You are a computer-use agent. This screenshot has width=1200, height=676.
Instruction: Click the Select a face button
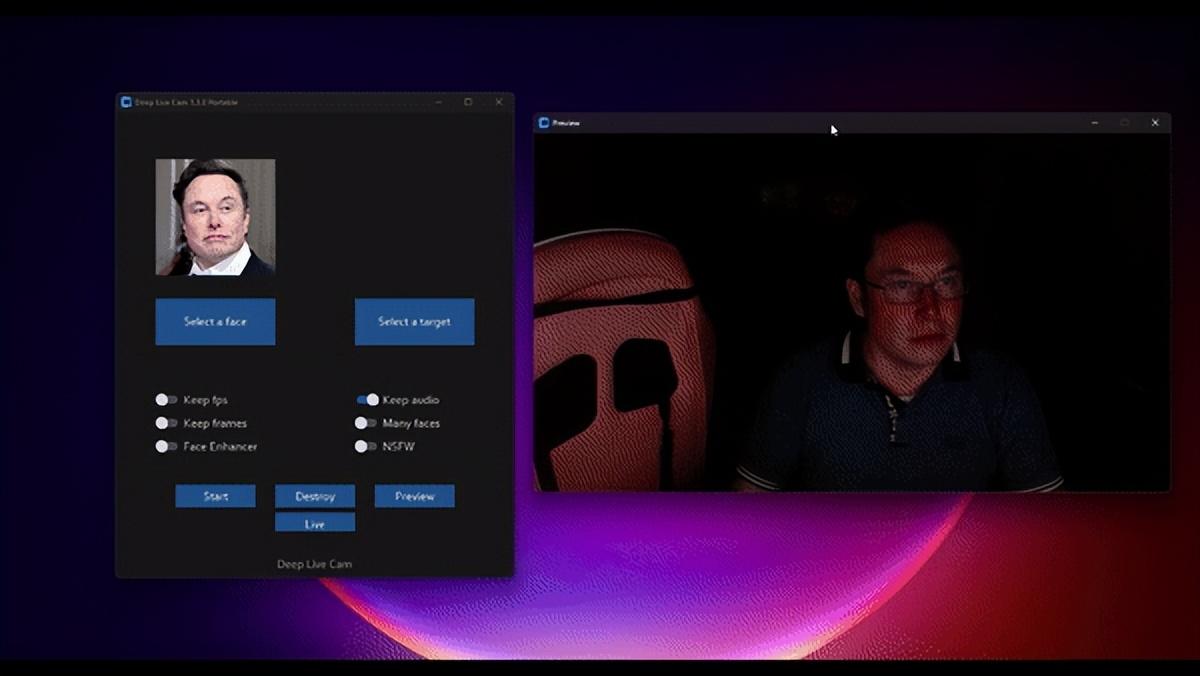pos(215,321)
